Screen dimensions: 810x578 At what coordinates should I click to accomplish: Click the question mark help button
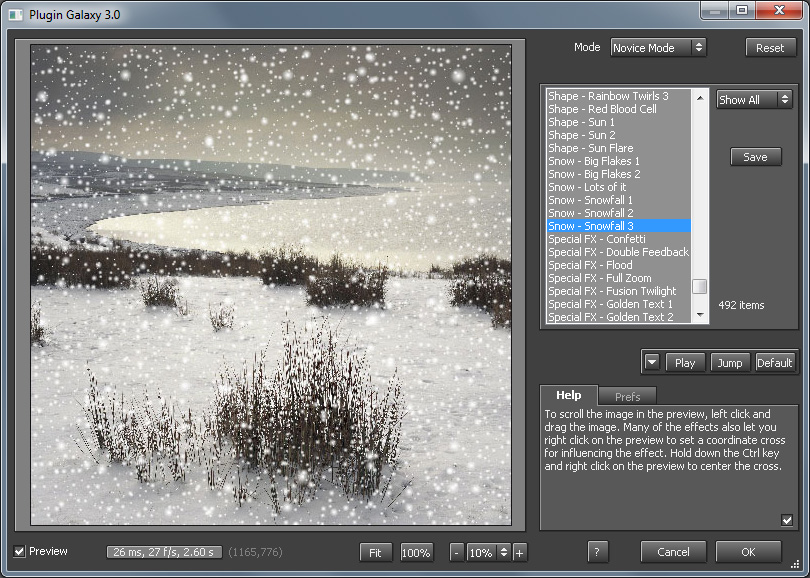[x=598, y=552]
